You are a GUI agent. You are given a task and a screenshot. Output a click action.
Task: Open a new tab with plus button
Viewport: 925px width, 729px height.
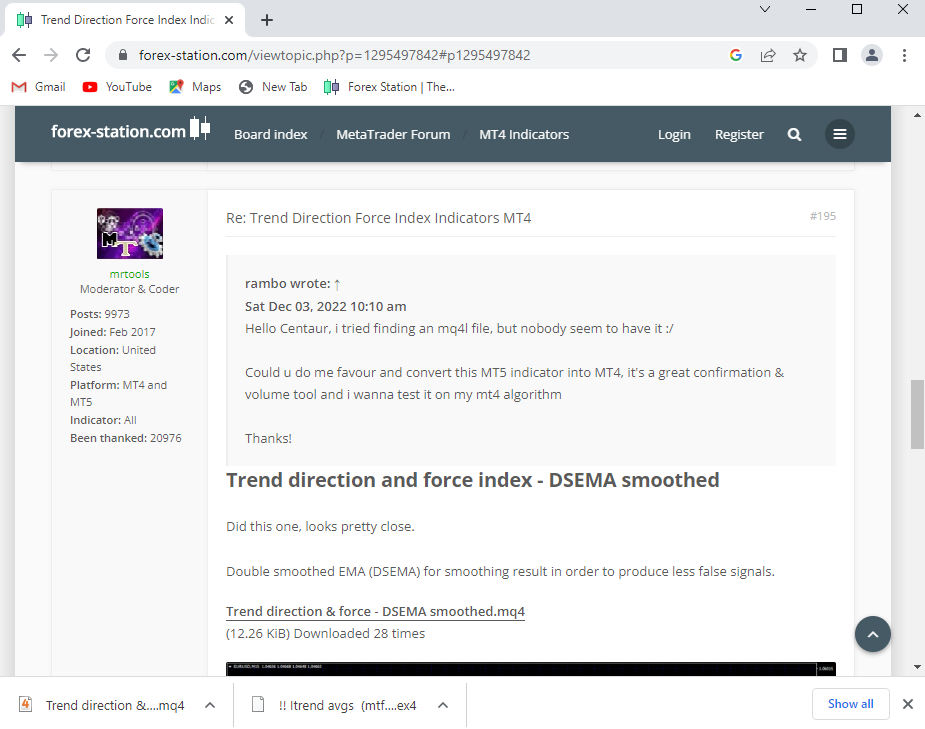267,20
